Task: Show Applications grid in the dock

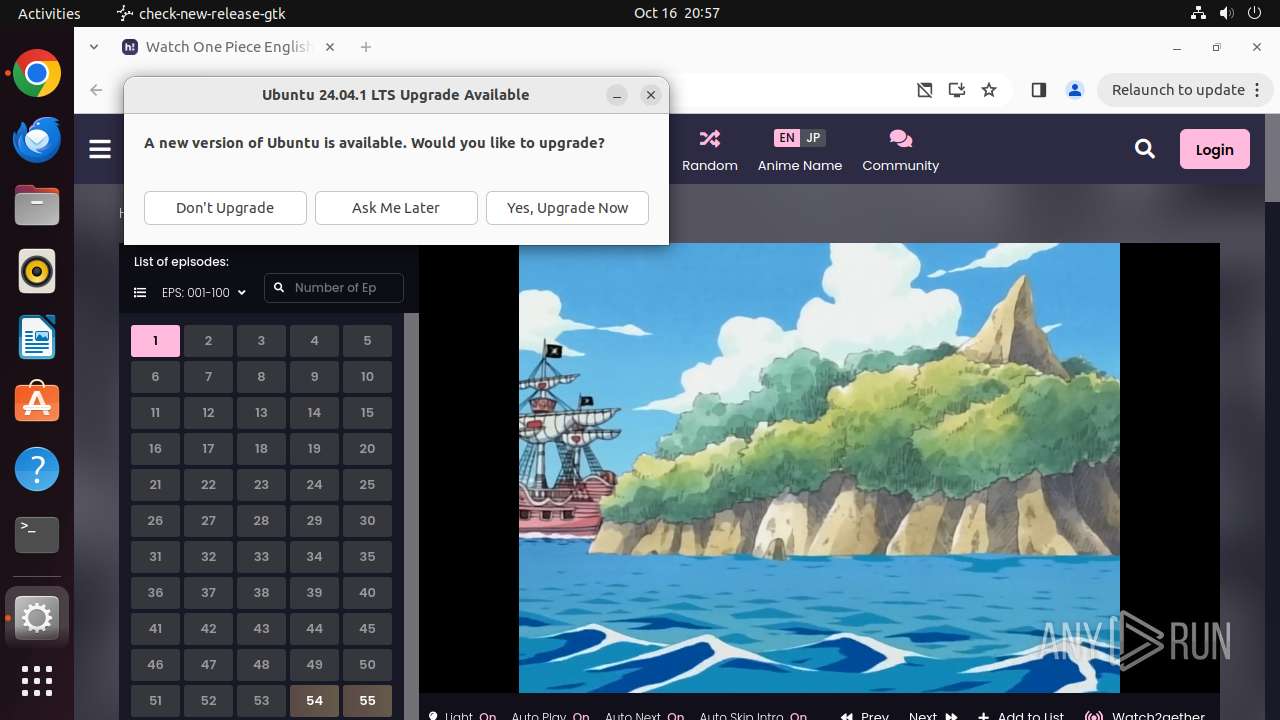Action: click(x=37, y=681)
